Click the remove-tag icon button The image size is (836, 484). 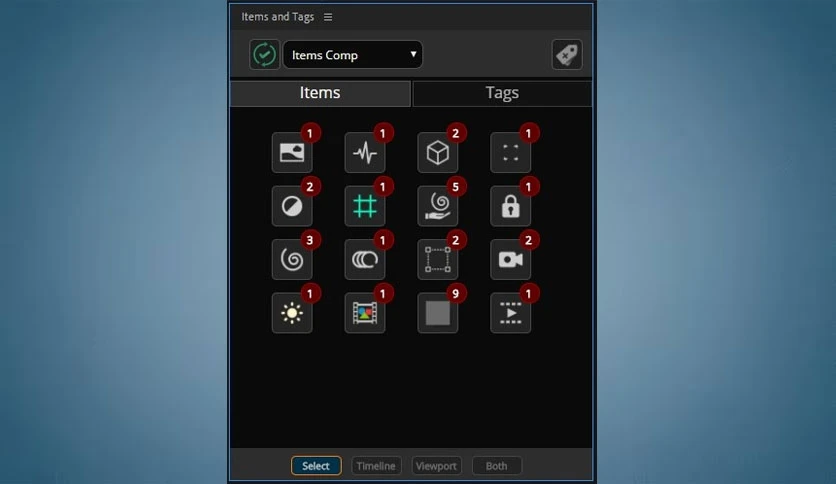tap(567, 54)
